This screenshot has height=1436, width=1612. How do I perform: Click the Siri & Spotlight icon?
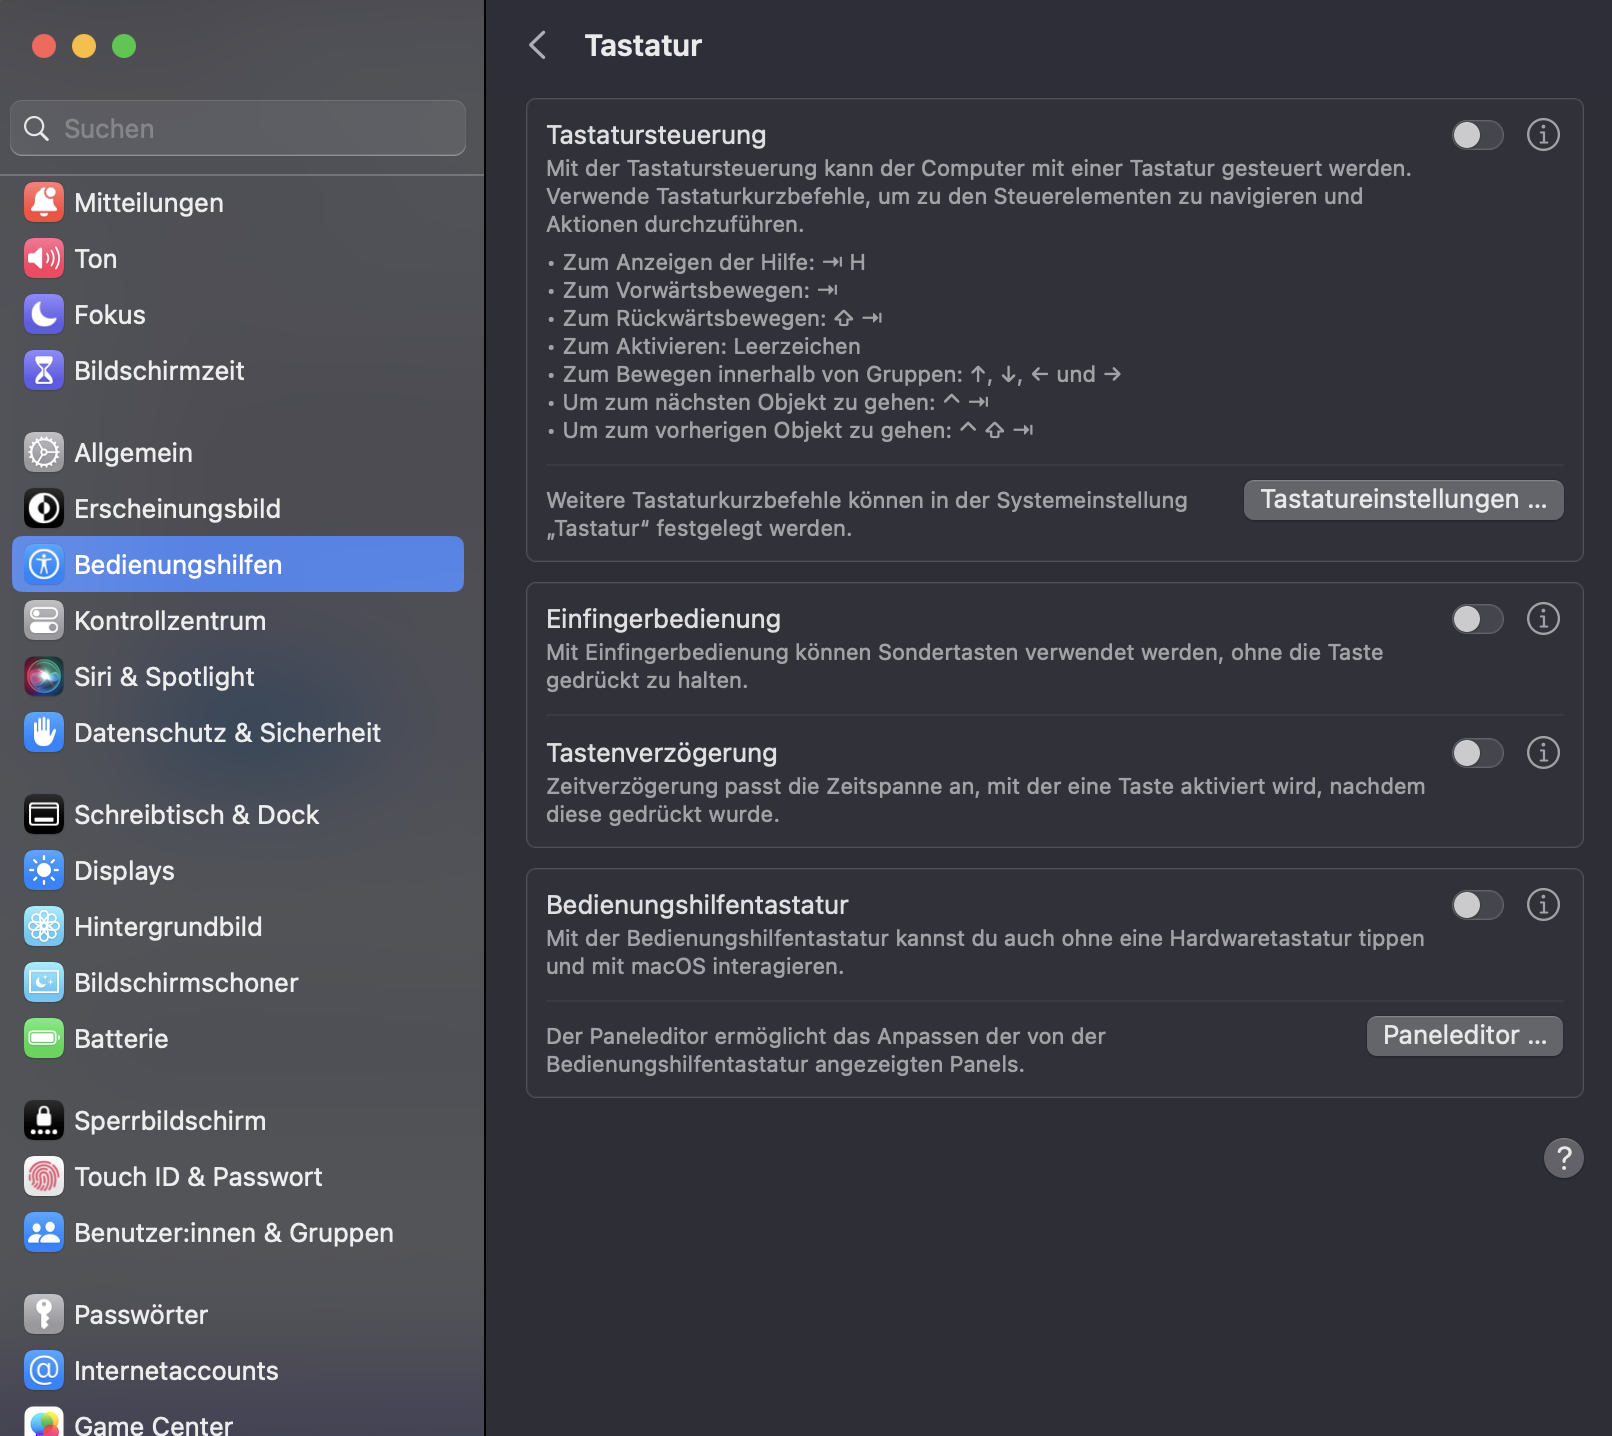[44, 677]
